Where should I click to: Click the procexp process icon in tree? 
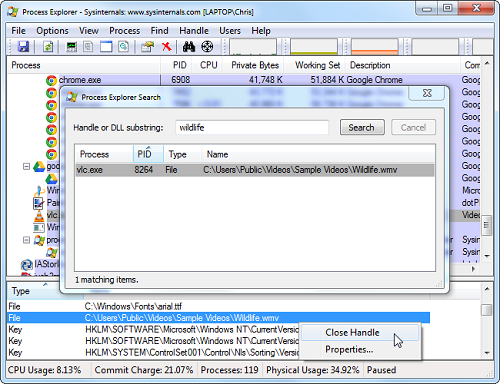(x=39, y=240)
